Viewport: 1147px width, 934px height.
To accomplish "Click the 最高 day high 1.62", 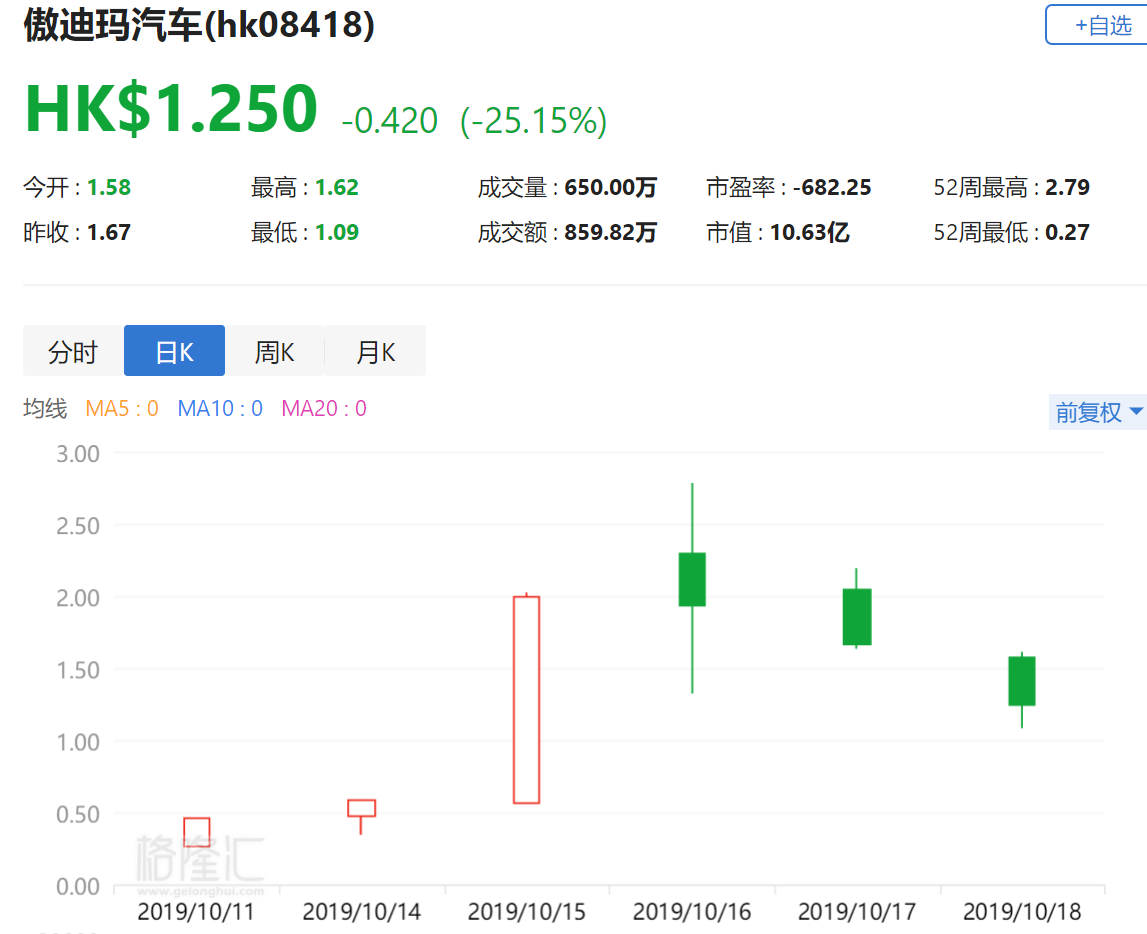I will (x=336, y=187).
